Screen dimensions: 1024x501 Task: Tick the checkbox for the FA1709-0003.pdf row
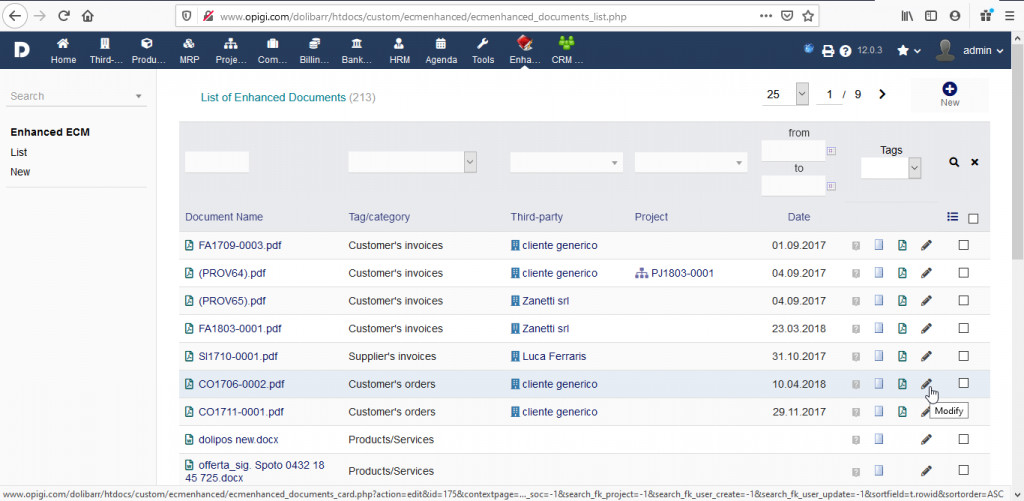[964, 245]
